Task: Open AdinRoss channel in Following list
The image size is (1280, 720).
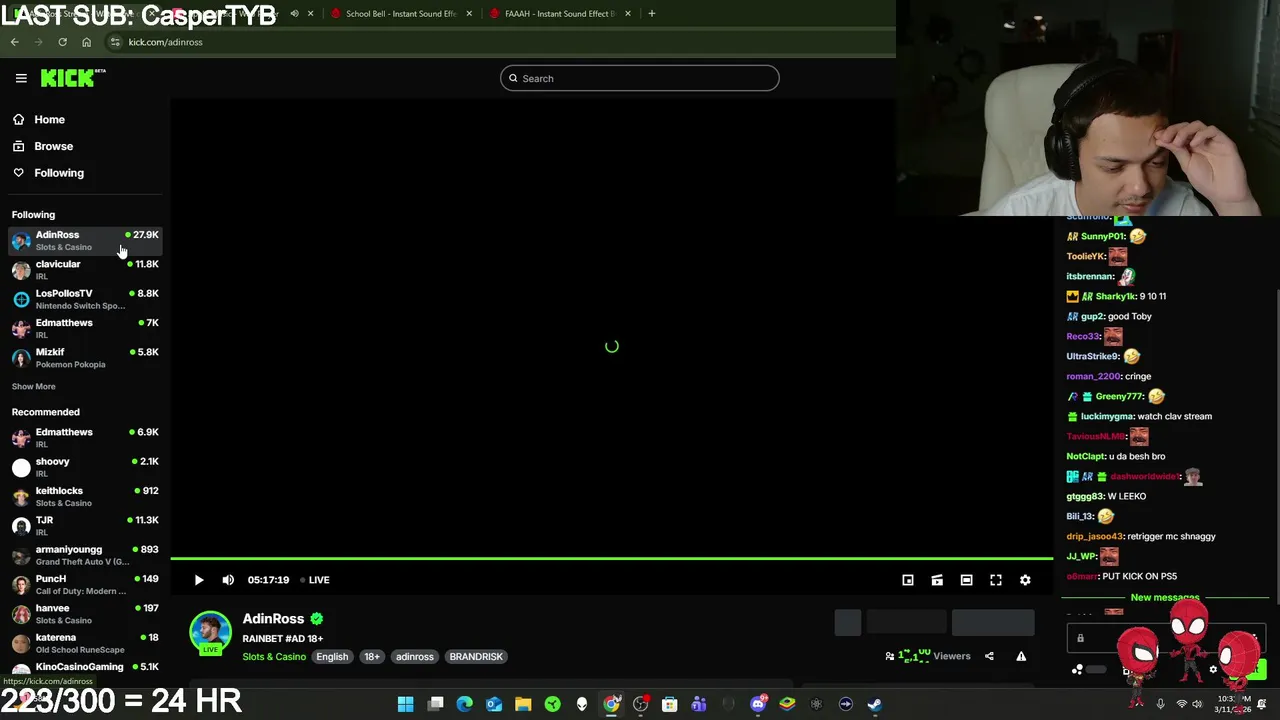Action: coord(85,240)
